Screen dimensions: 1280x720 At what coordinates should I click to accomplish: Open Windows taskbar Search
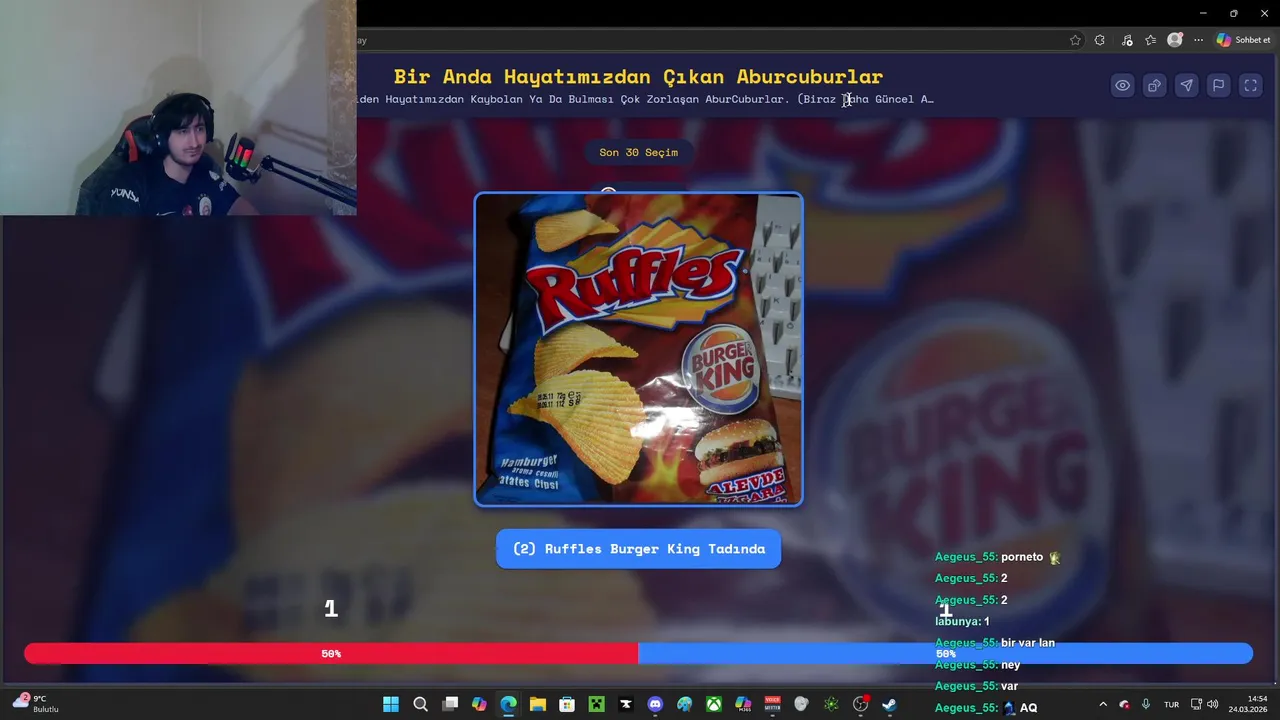click(x=421, y=704)
